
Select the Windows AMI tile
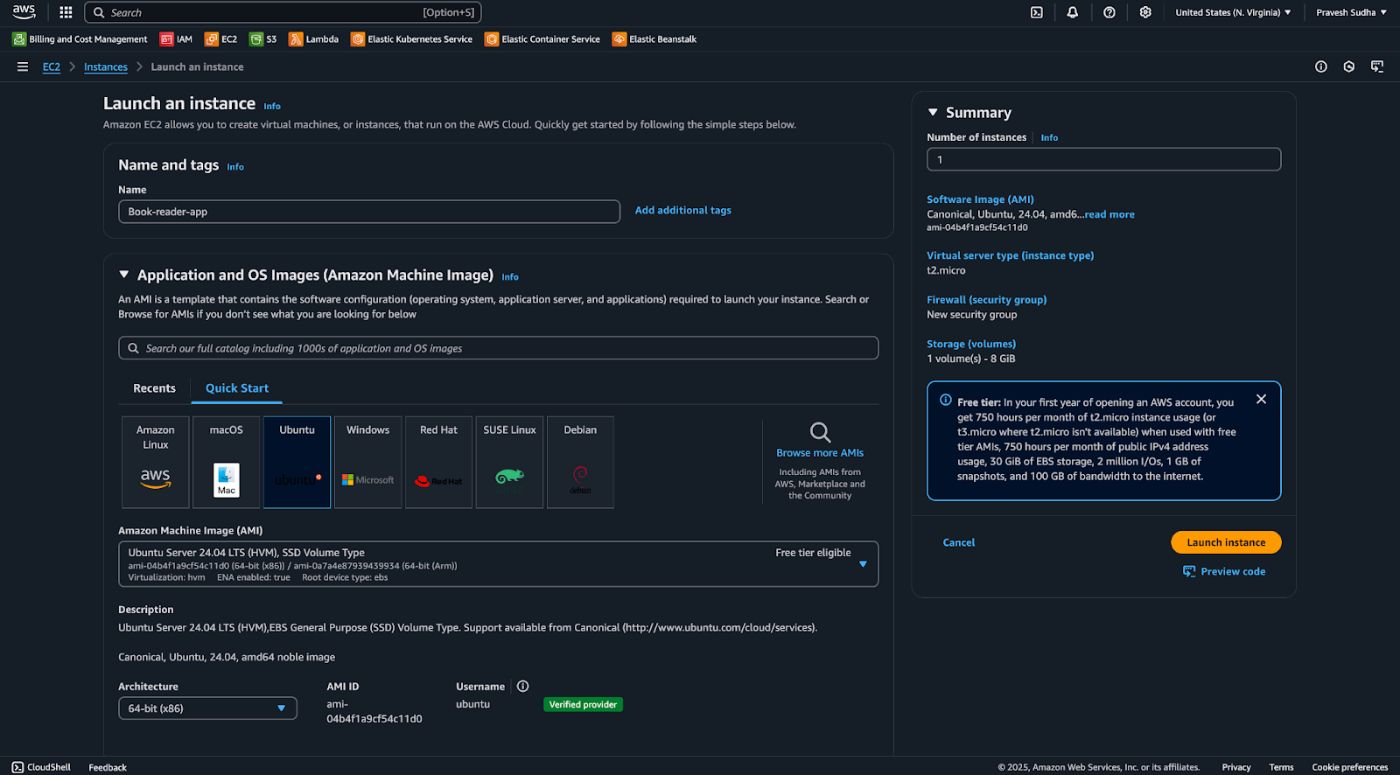368,462
